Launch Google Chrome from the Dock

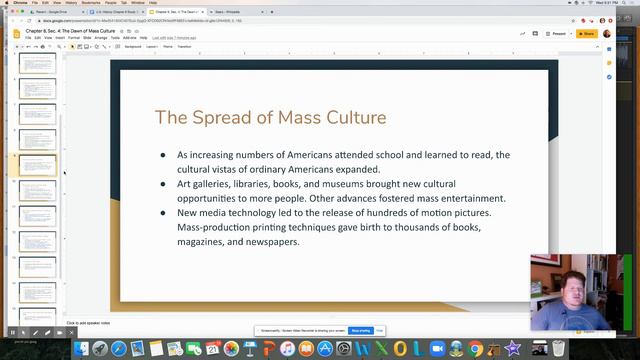[x=475, y=349]
